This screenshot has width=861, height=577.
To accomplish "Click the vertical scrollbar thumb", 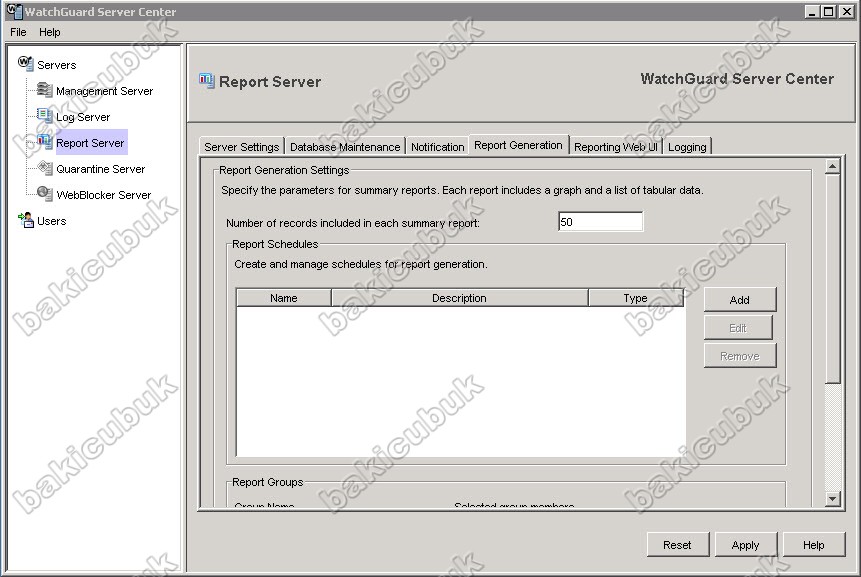I will [x=832, y=278].
